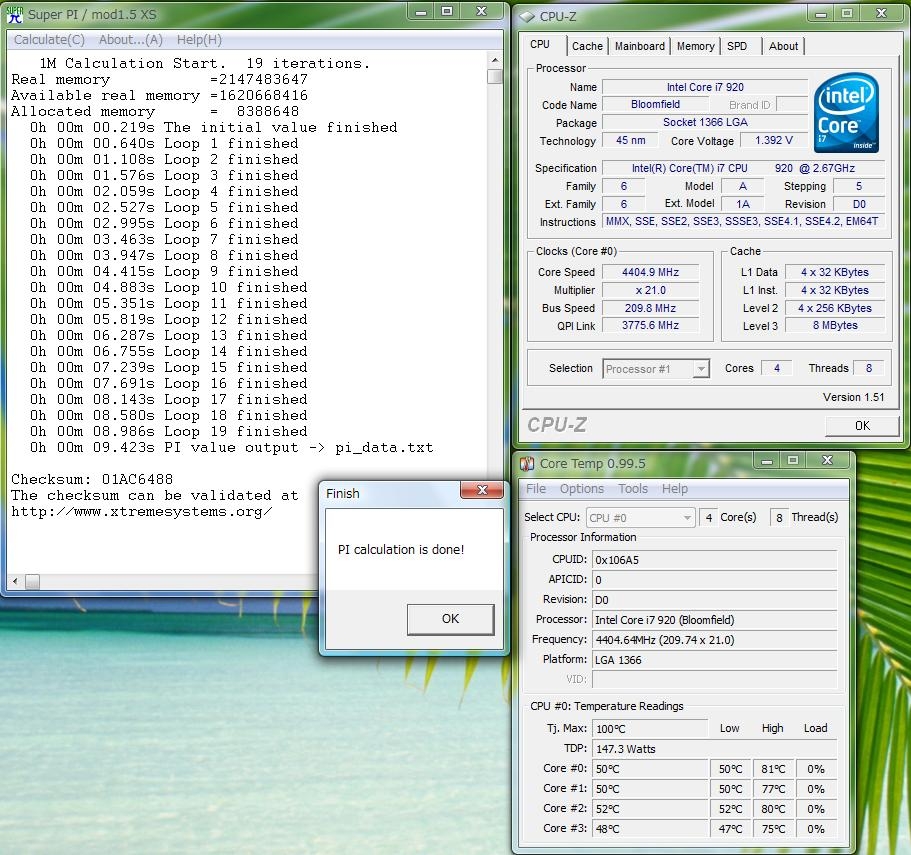Click the Core Voltage value 1.392 V
The image size is (911, 855).
774,141
